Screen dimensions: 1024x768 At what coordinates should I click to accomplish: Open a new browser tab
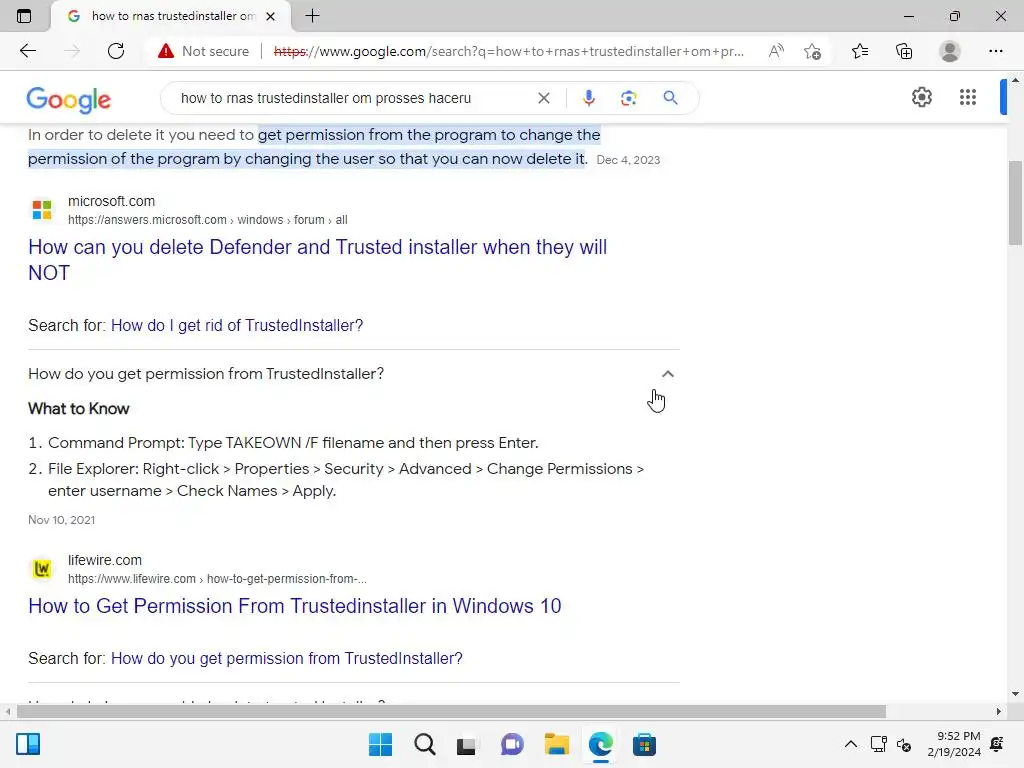pyautogui.click(x=313, y=16)
